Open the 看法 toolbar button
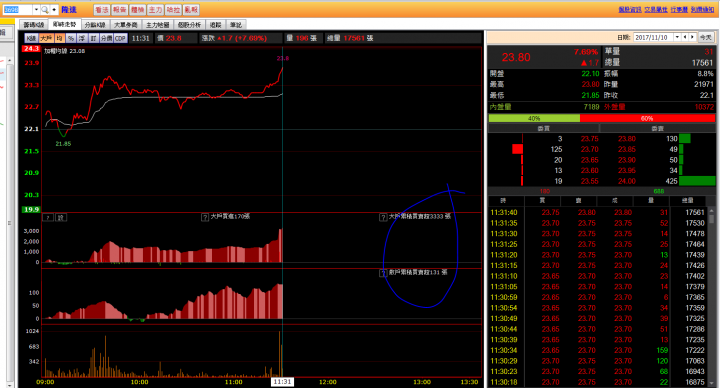This screenshot has width=720, height=388. tap(101, 10)
